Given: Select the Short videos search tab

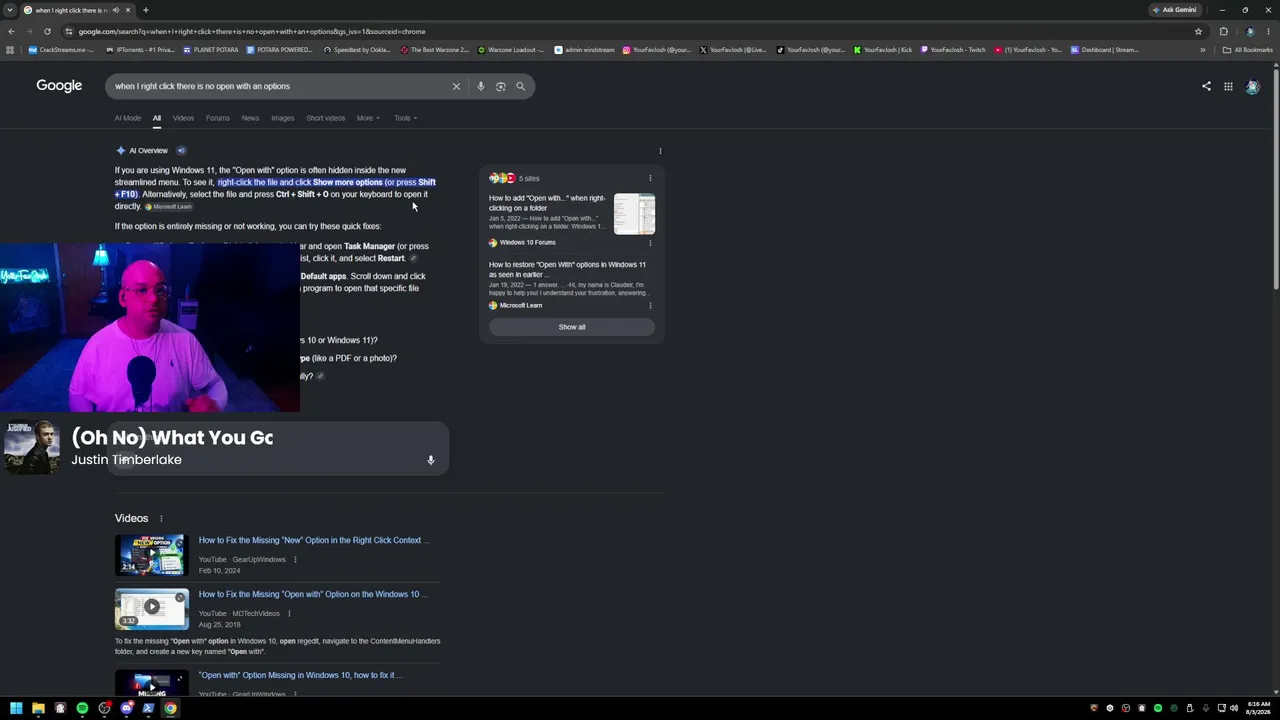Looking at the screenshot, I should click(326, 118).
